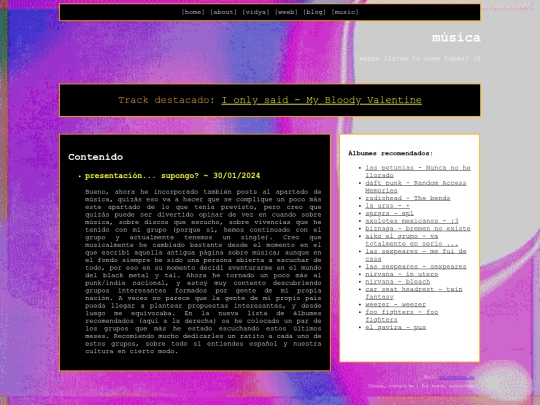Open the las sexpeares - sexpeares album
540x405 pixels.
[x=416, y=267]
